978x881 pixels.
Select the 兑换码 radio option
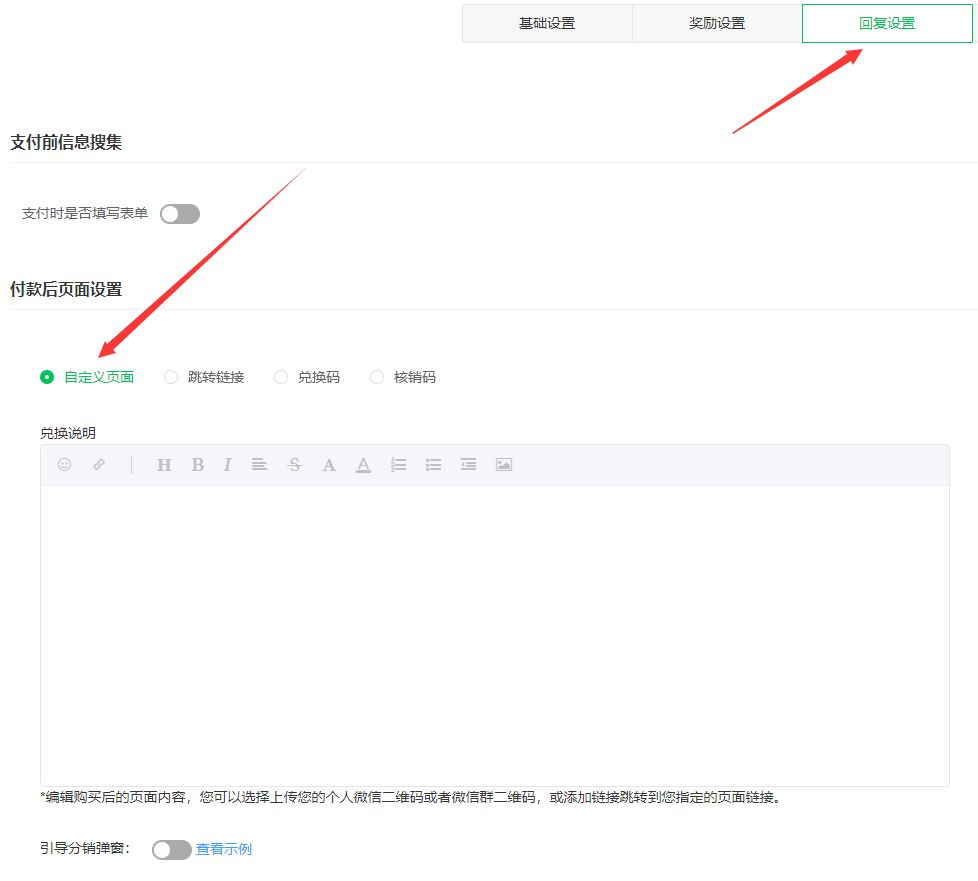tap(281, 377)
